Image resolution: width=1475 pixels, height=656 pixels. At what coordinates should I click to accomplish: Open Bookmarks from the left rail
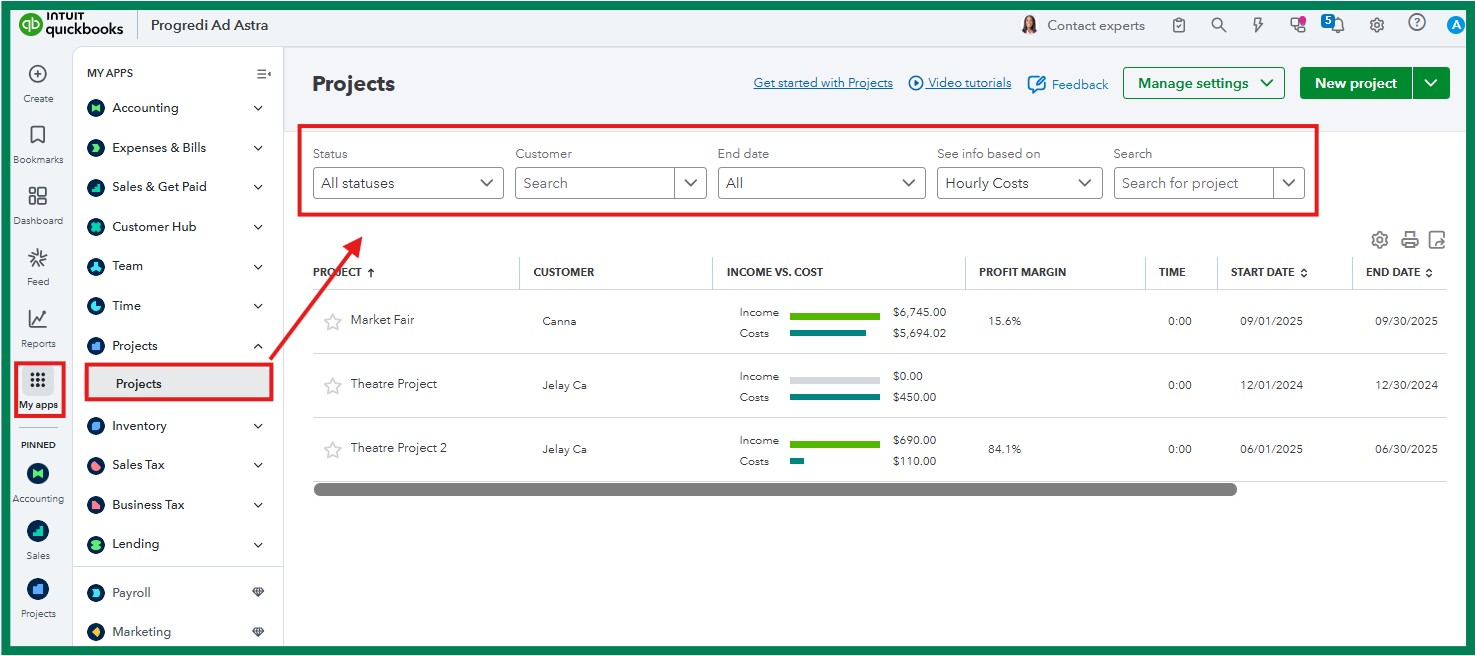point(38,136)
